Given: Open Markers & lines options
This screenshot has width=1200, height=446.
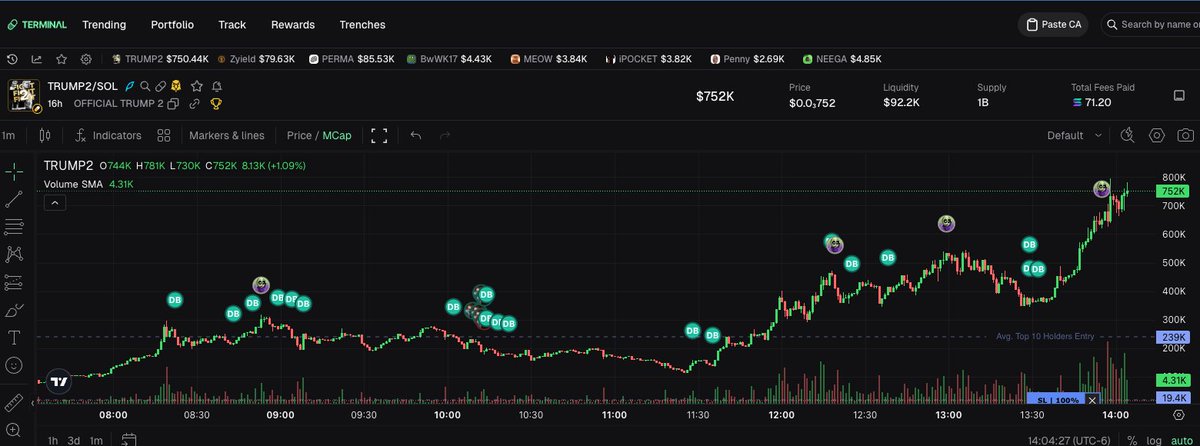Looking at the screenshot, I should (227, 135).
